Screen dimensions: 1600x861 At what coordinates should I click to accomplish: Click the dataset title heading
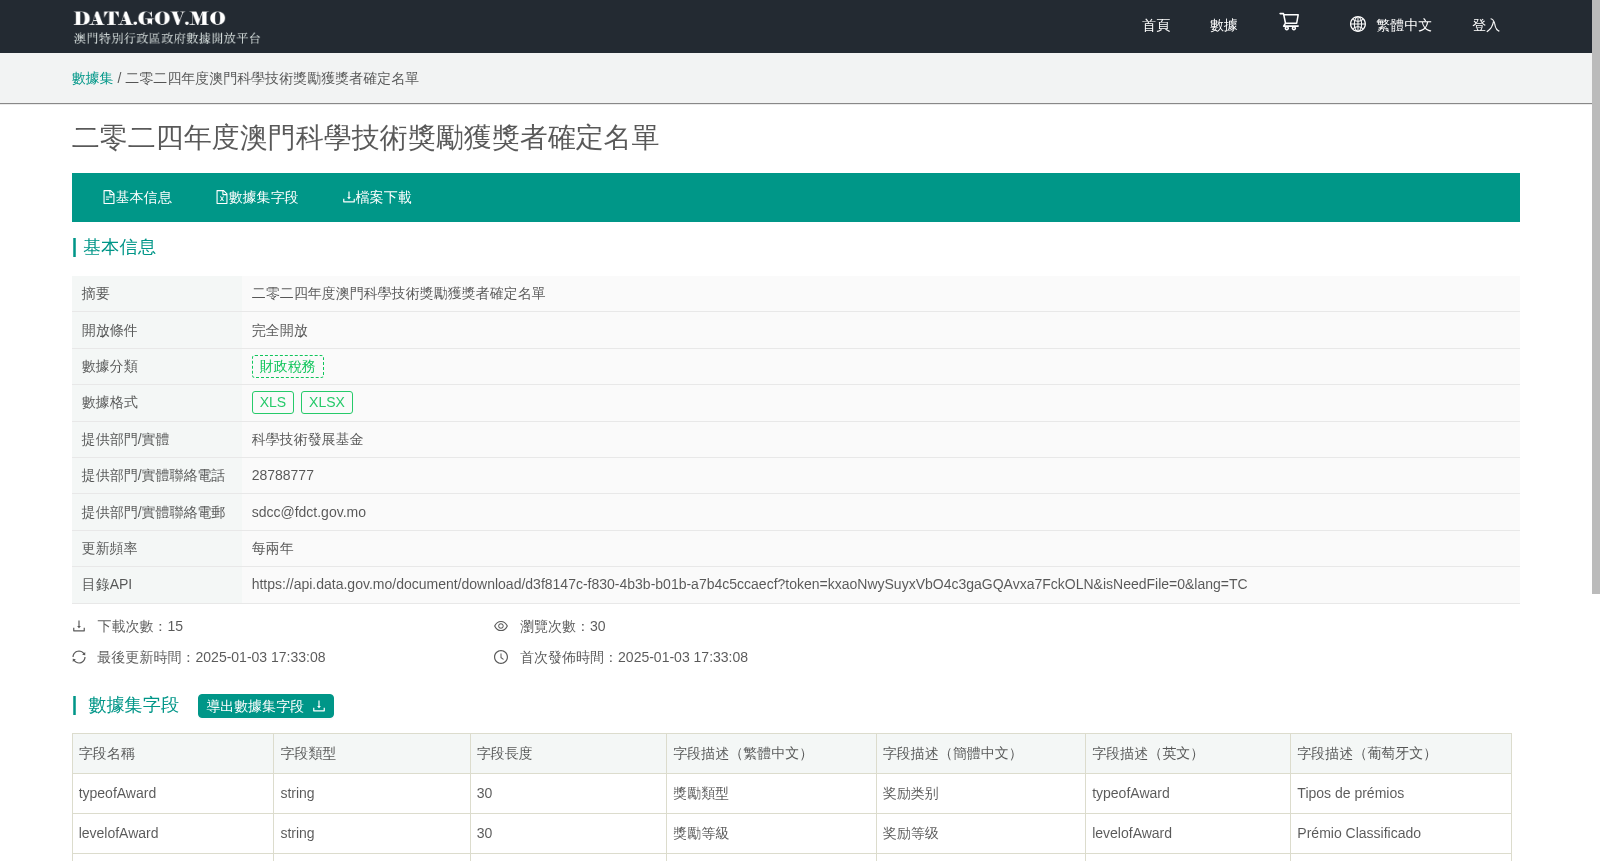pos(366,137)
